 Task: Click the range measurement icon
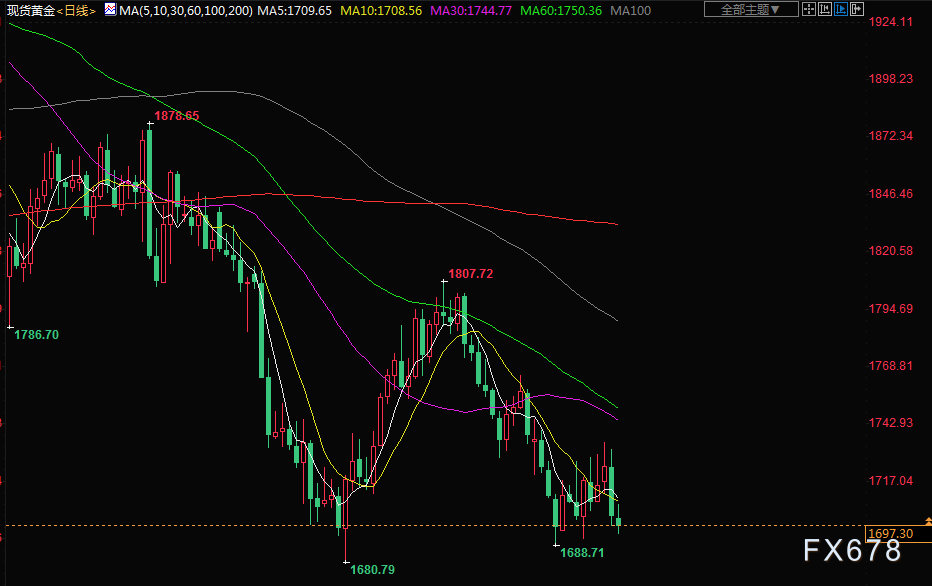[826, 10]
